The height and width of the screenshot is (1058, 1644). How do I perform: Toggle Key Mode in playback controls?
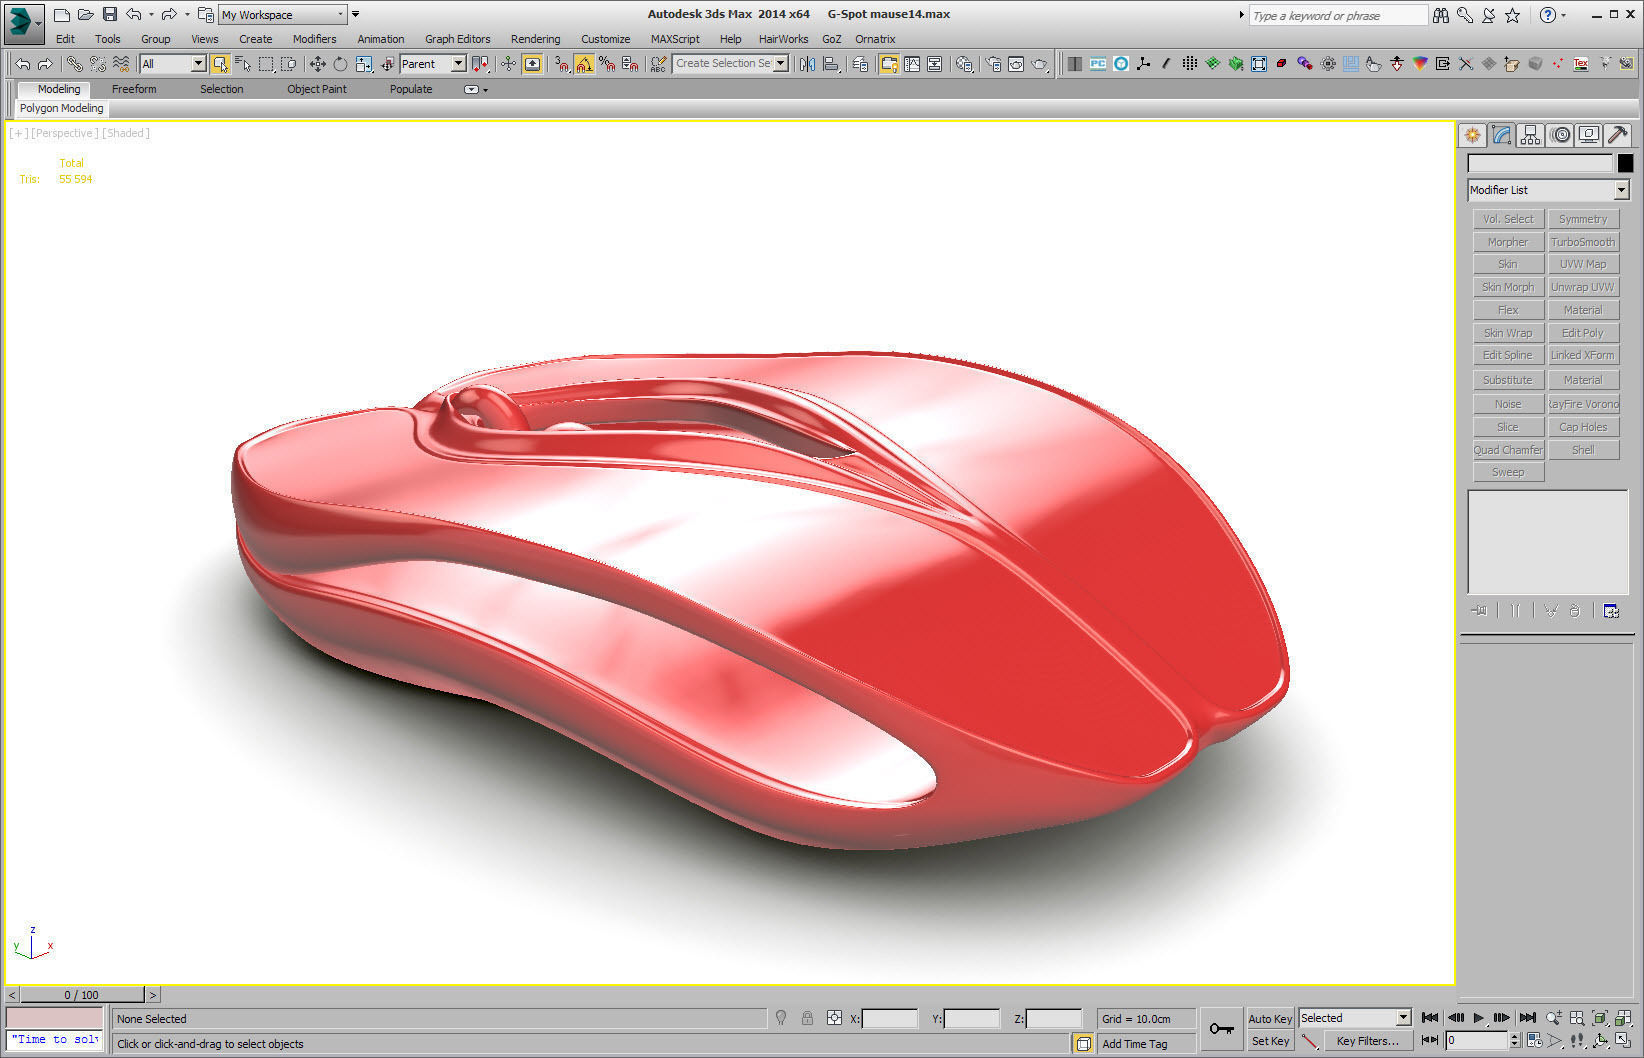(1430, 1041)
